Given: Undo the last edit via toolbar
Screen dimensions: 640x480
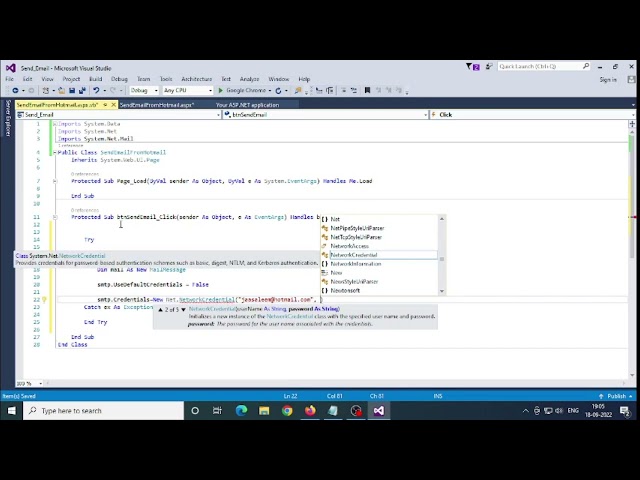Looking at the screenshot, I should point(96,90).
